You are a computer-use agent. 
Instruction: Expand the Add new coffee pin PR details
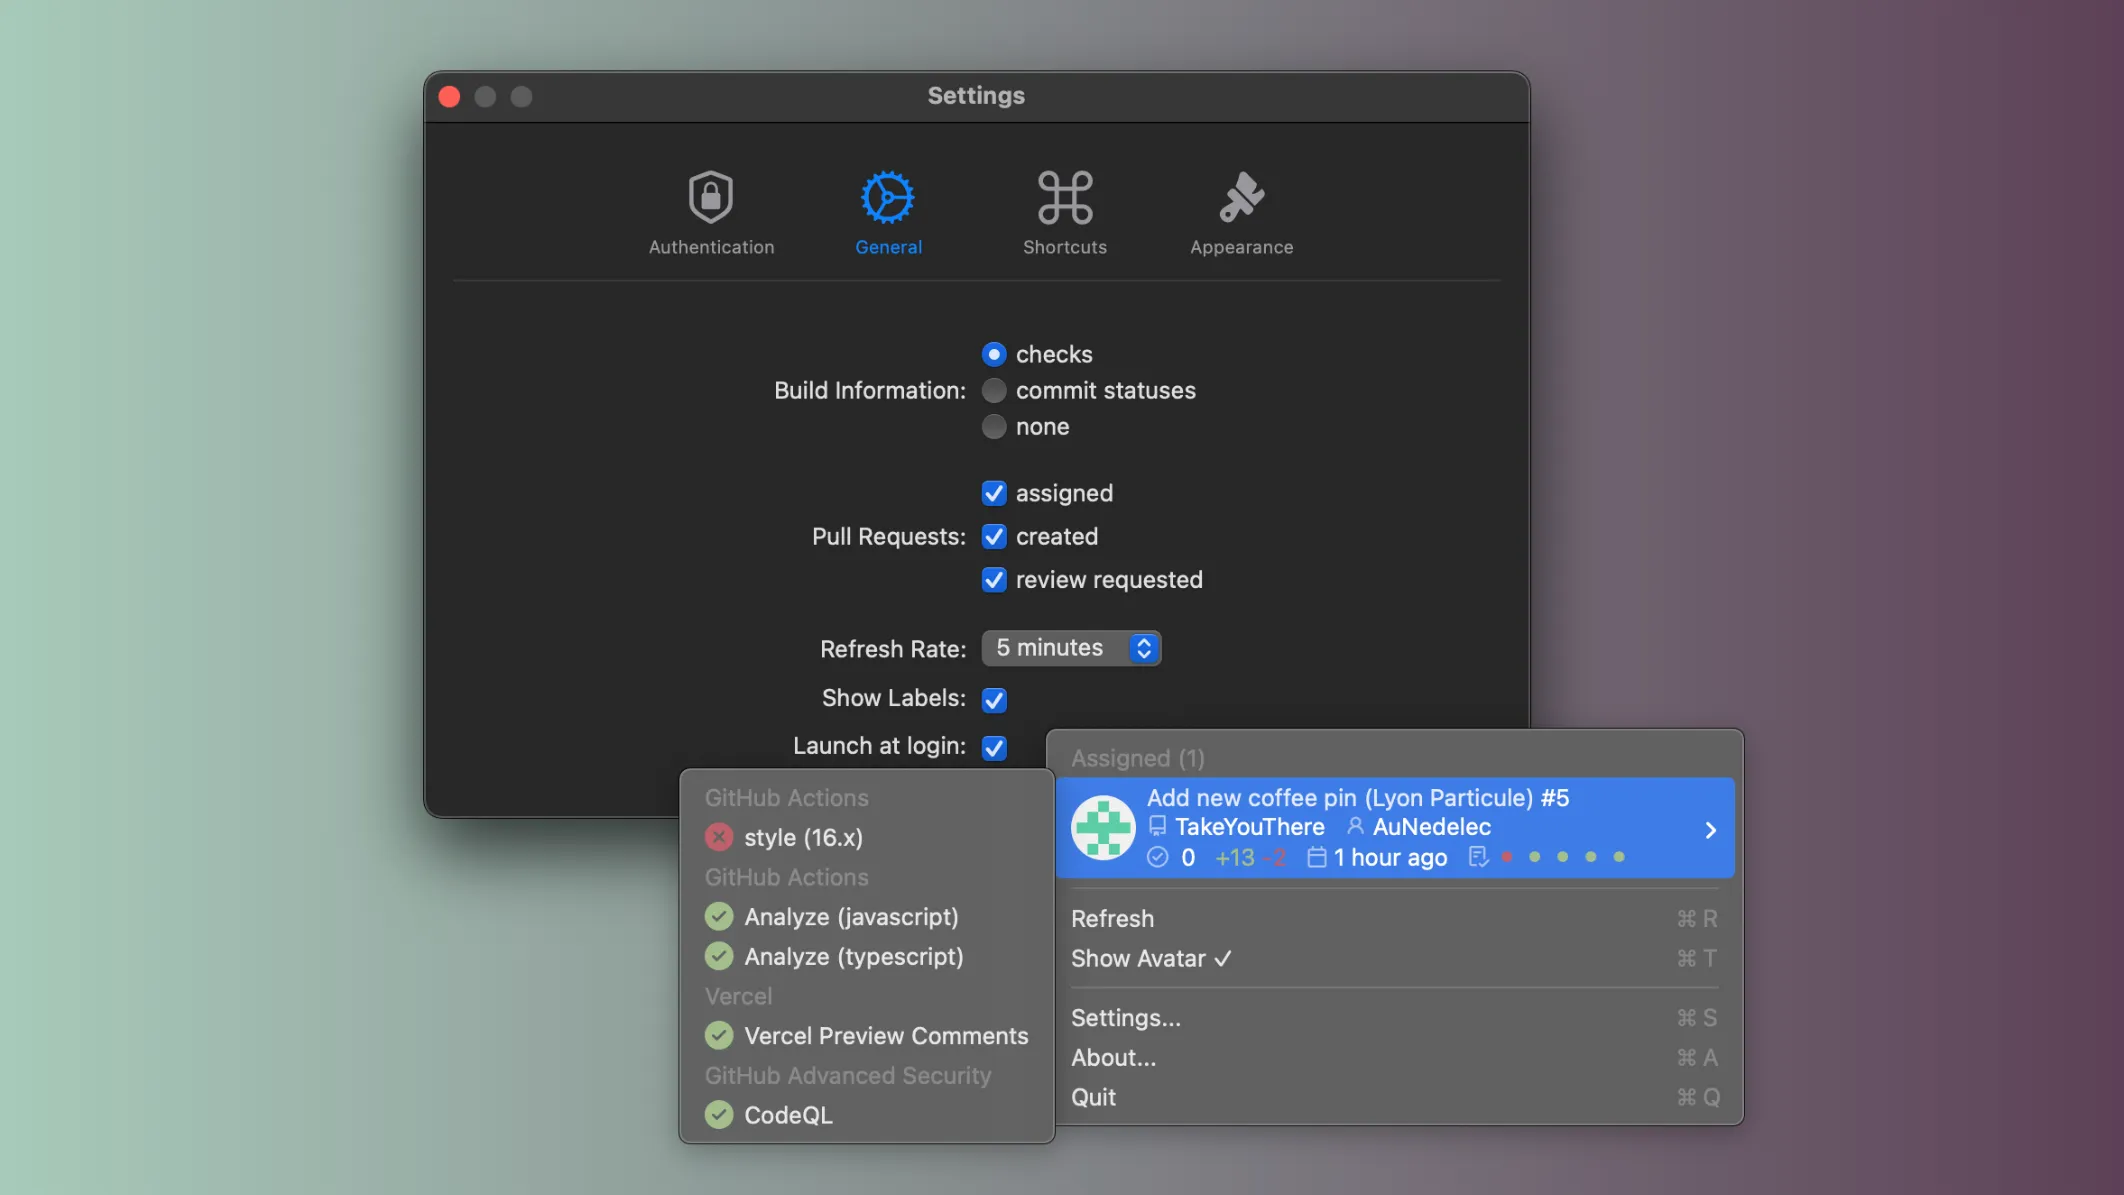click(x=1708, y=828)
